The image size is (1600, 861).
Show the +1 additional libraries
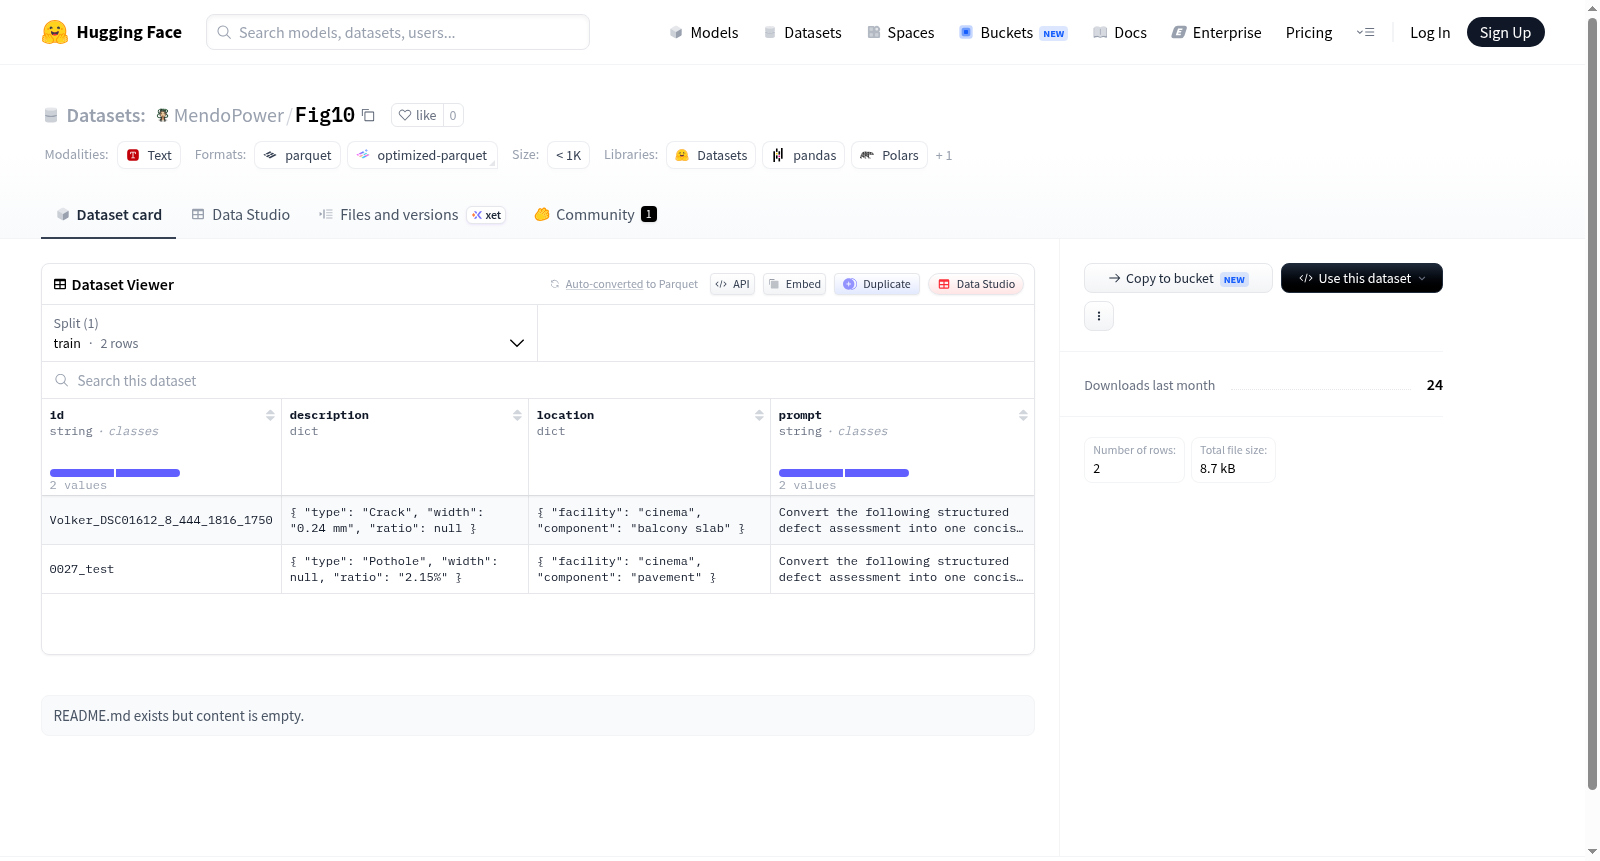point(943,155)
